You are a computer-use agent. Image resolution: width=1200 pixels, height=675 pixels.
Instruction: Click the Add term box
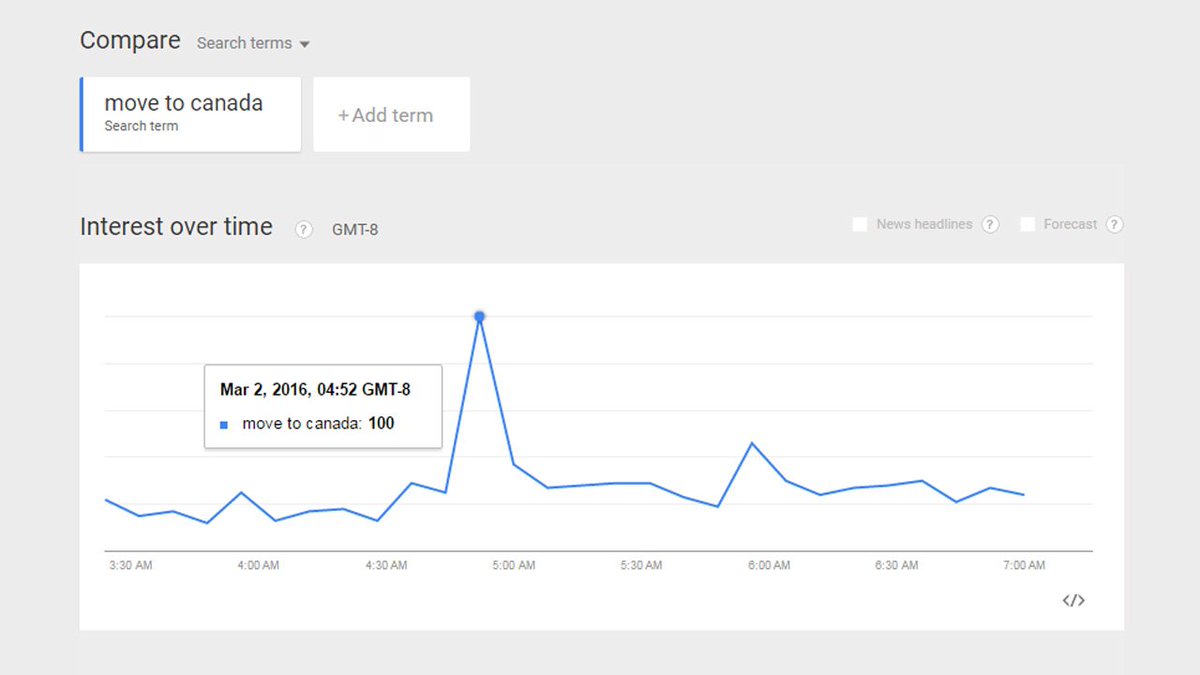tap(391, 115)
